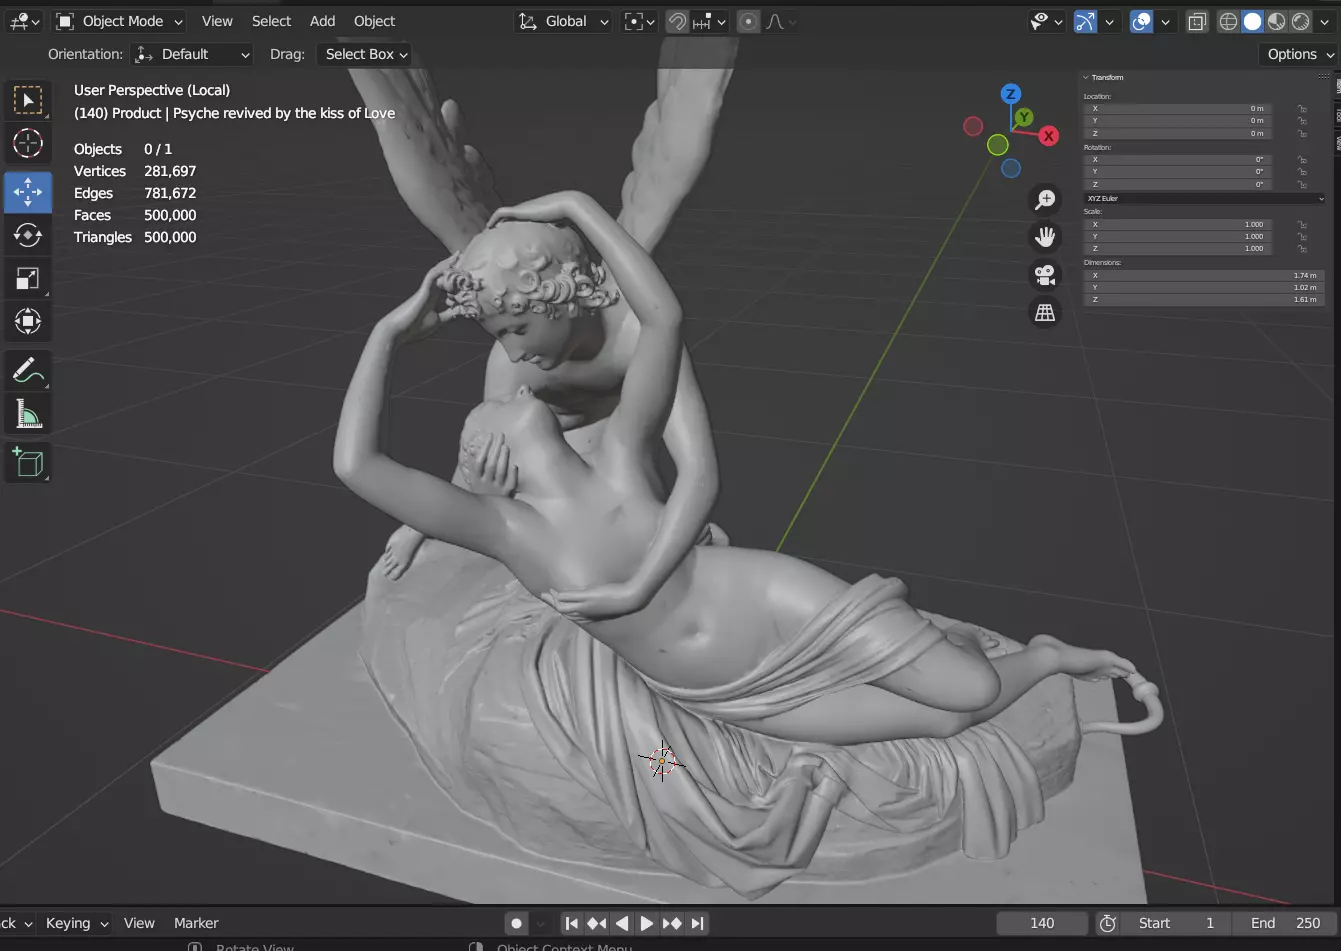1341x951 pixels.
Task: Select the Select Box tool
Action: (28, 100)
